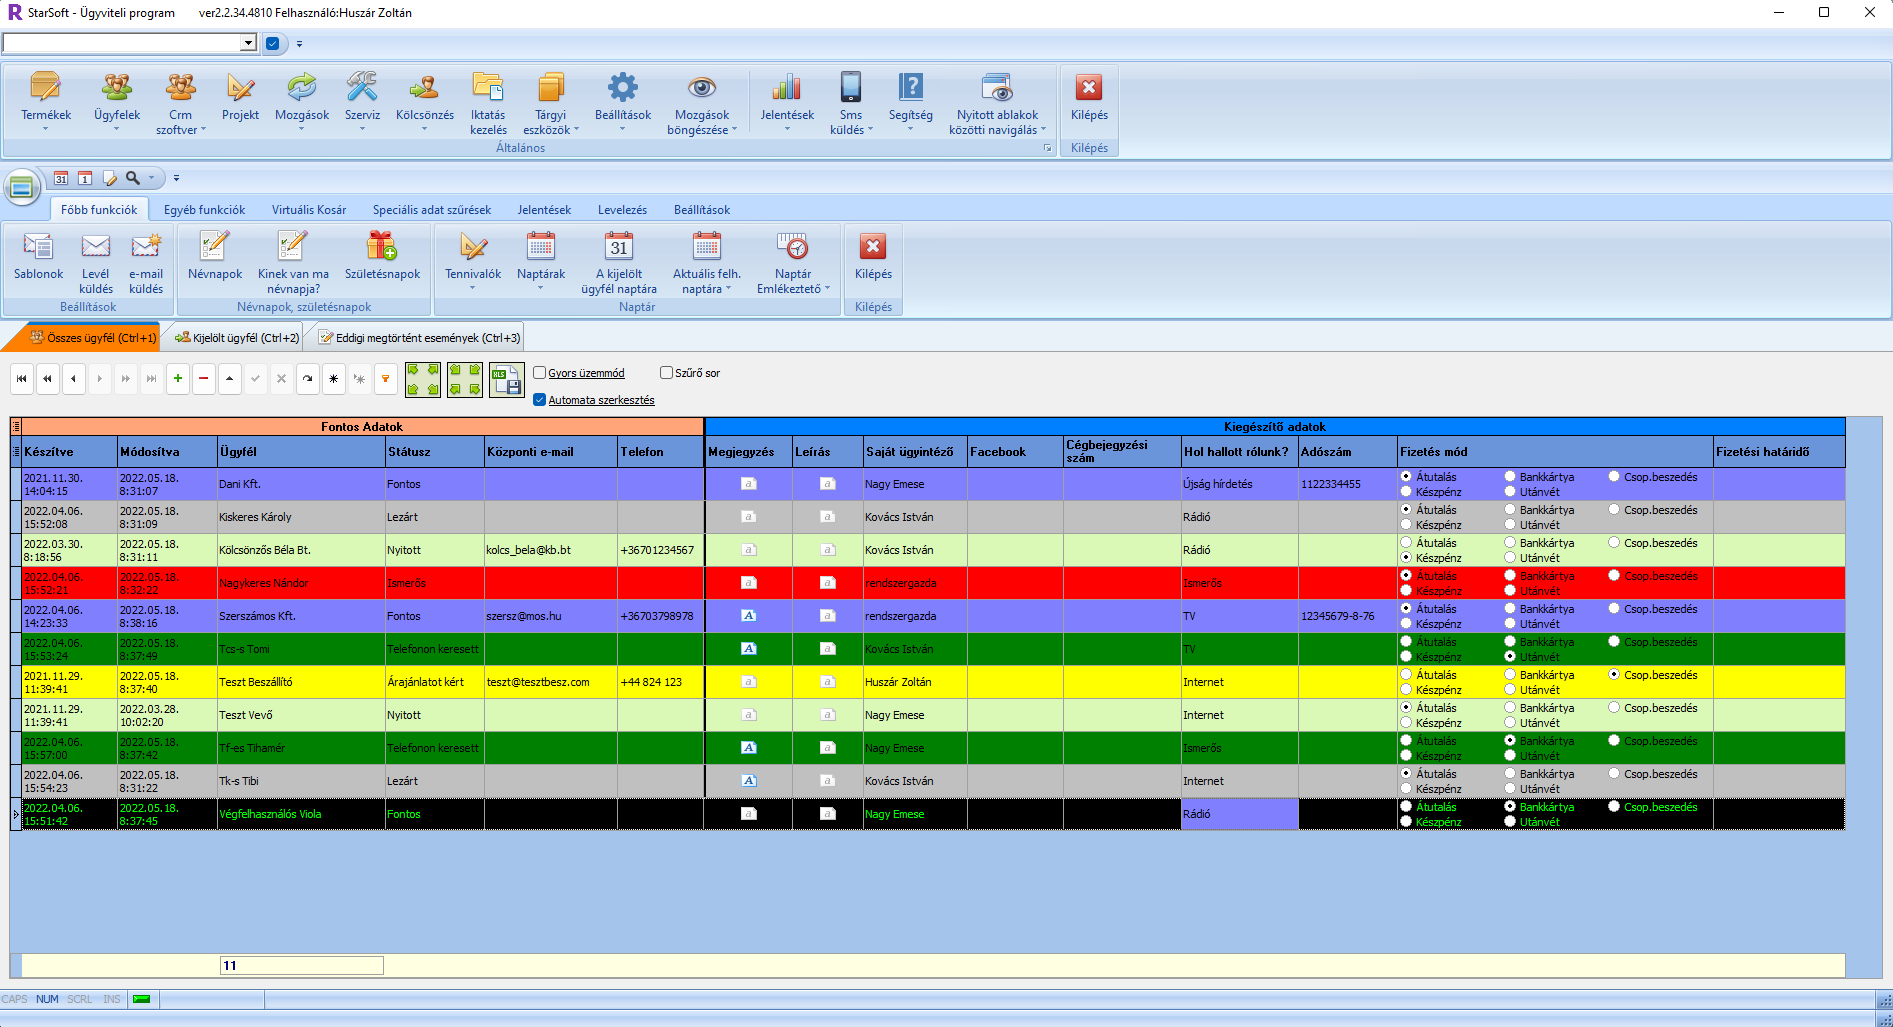Toggle the Szűrő sor checkbox

[667, 373]
